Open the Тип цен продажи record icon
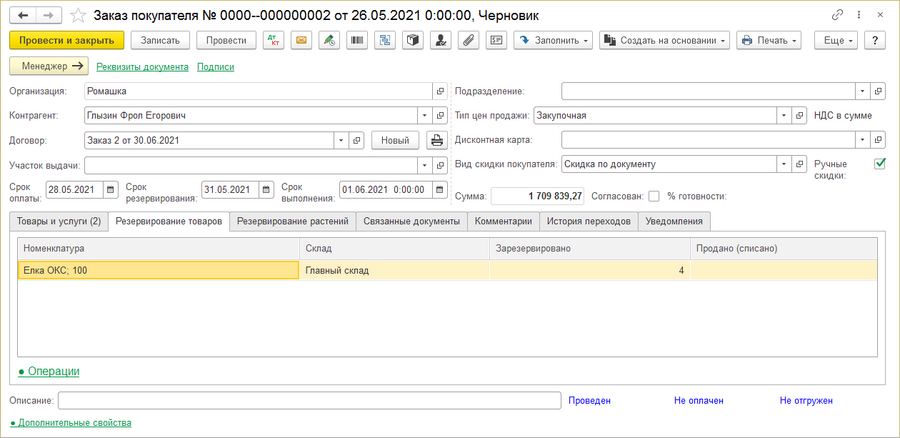This screenshot has height=438, width=900. coord(798,115)
